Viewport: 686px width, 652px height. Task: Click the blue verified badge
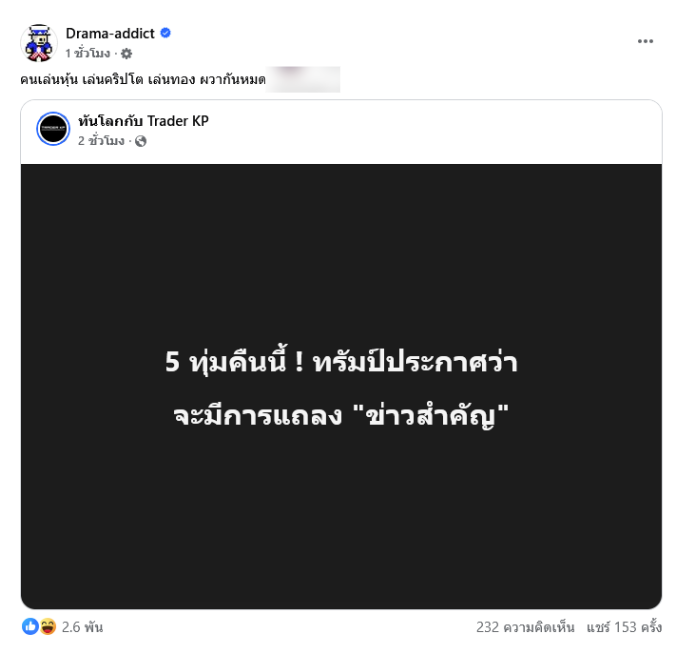(165, 33)
